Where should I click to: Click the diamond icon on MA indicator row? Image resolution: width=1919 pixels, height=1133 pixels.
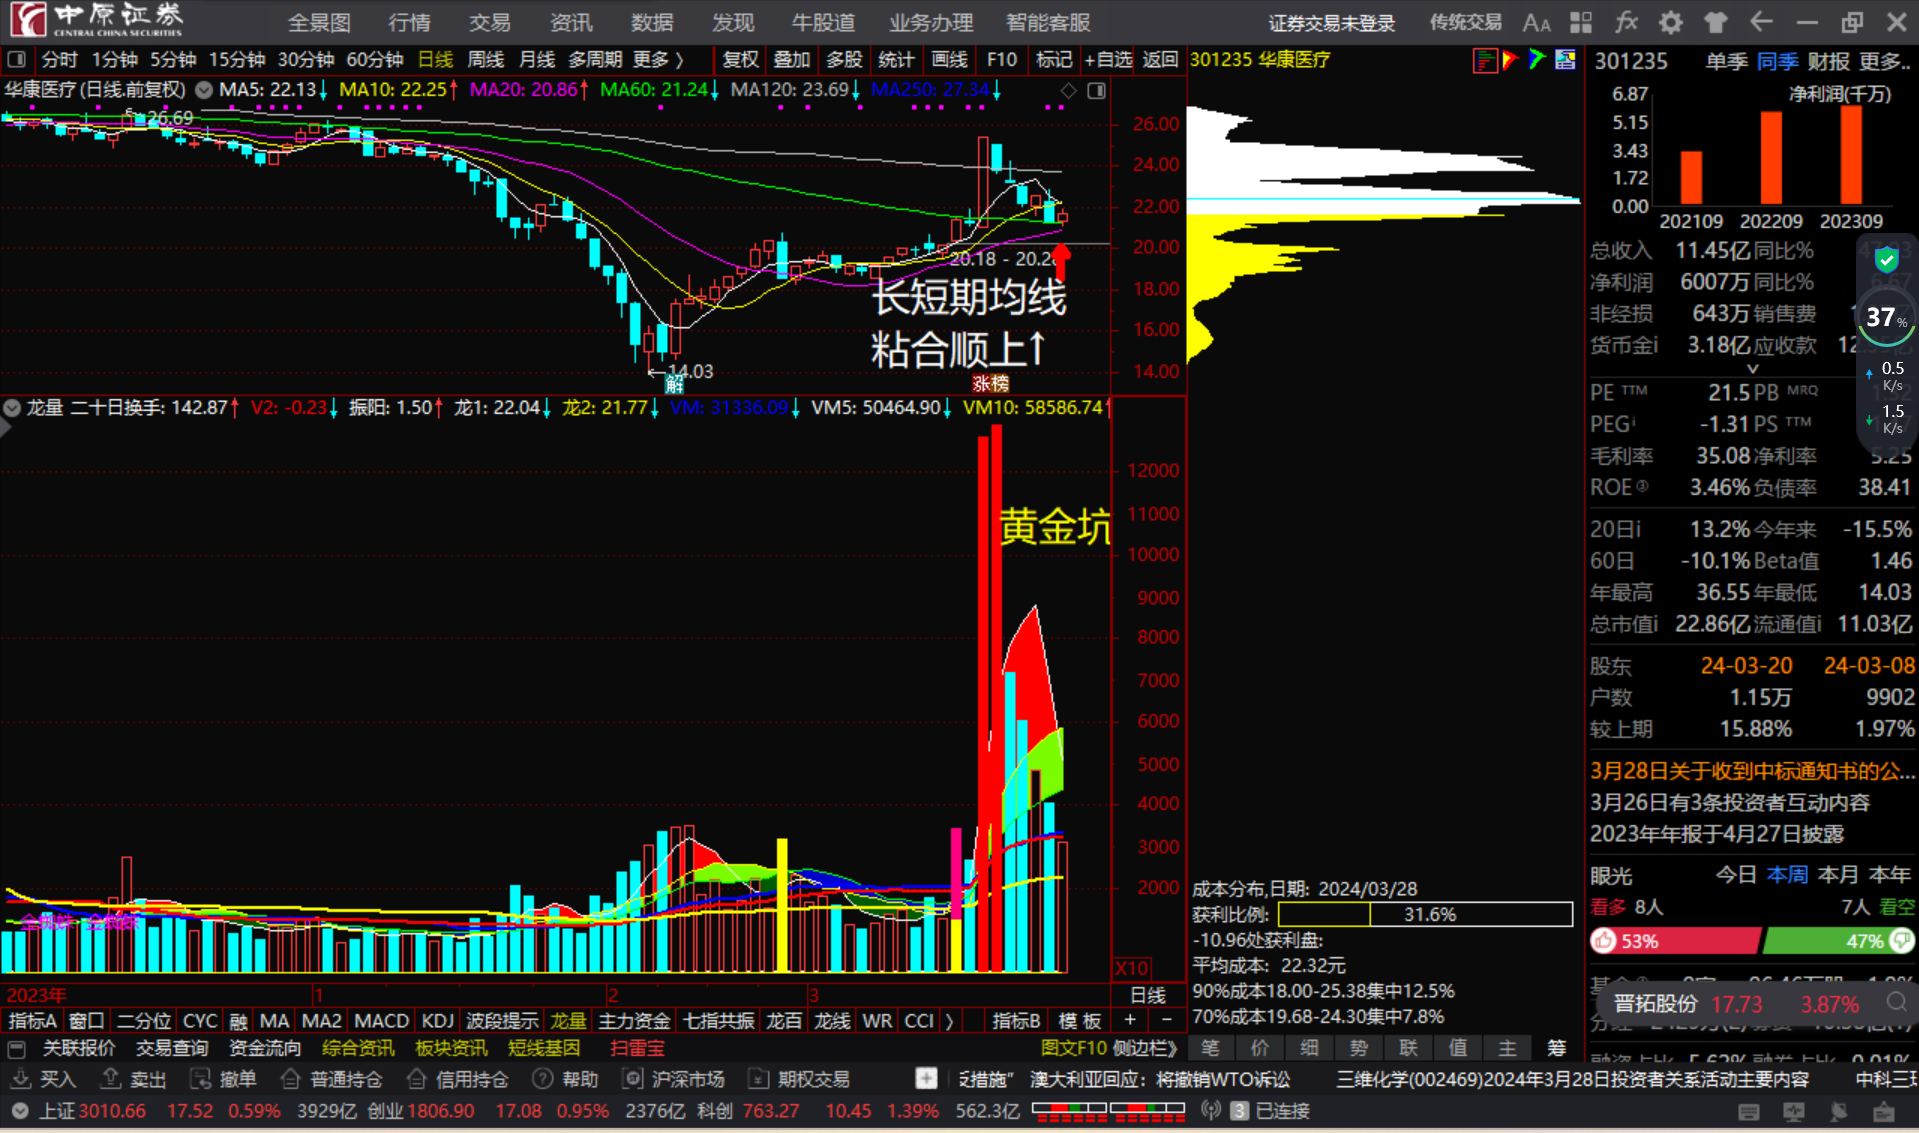click(x=1068, y=91)
